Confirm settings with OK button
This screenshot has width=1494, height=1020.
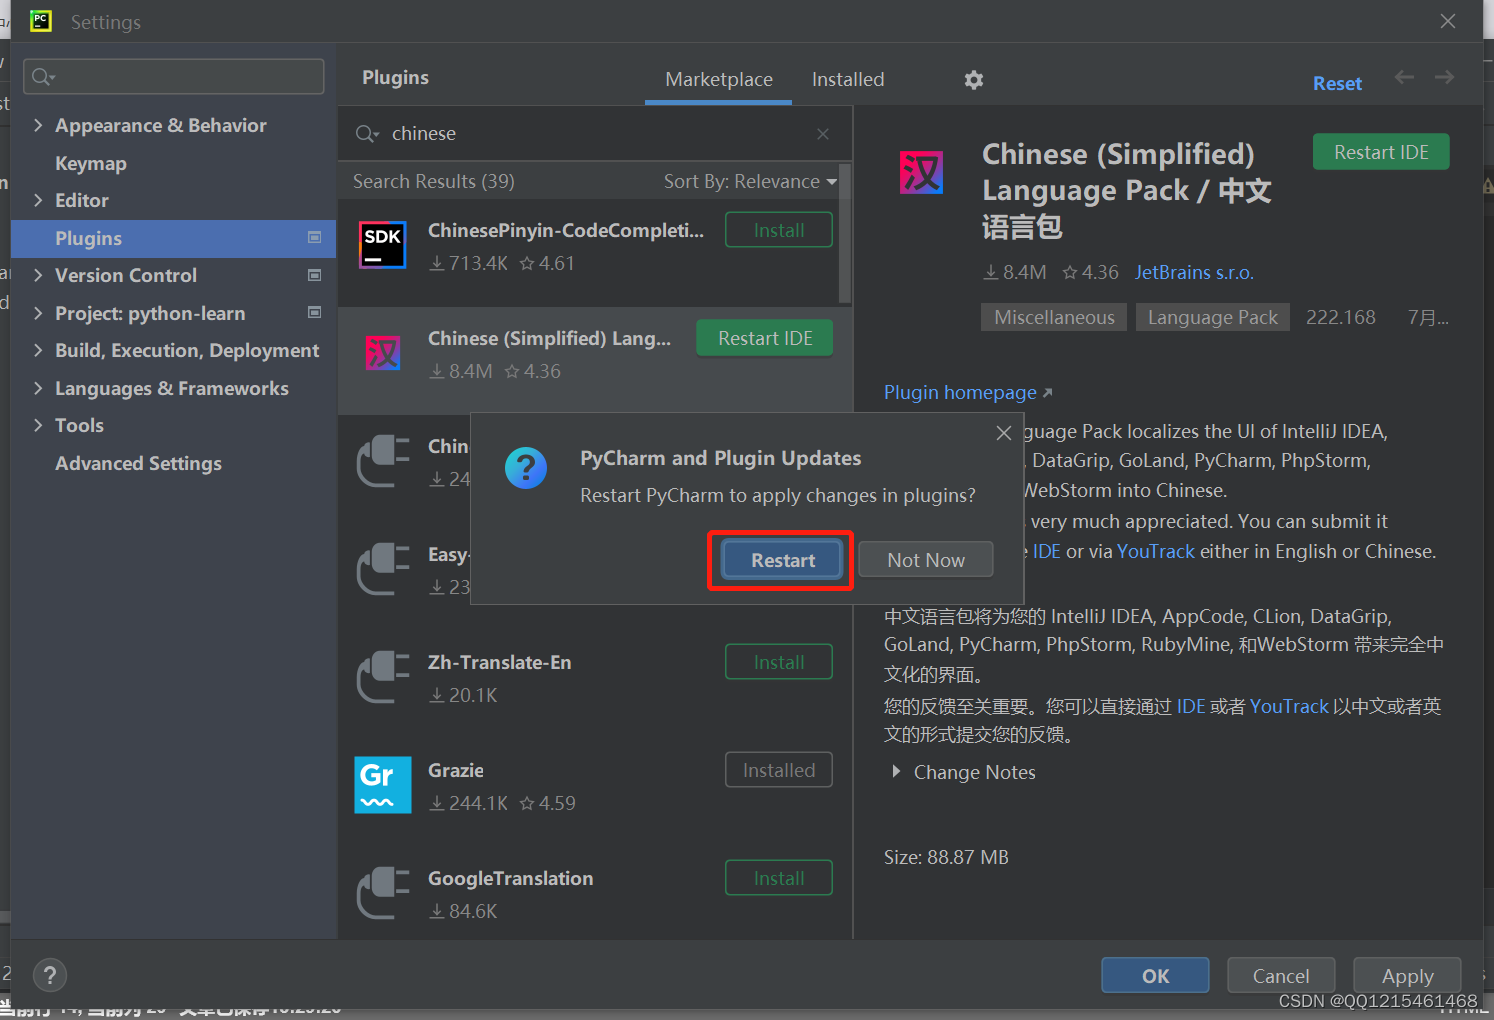coord(1155,976)
